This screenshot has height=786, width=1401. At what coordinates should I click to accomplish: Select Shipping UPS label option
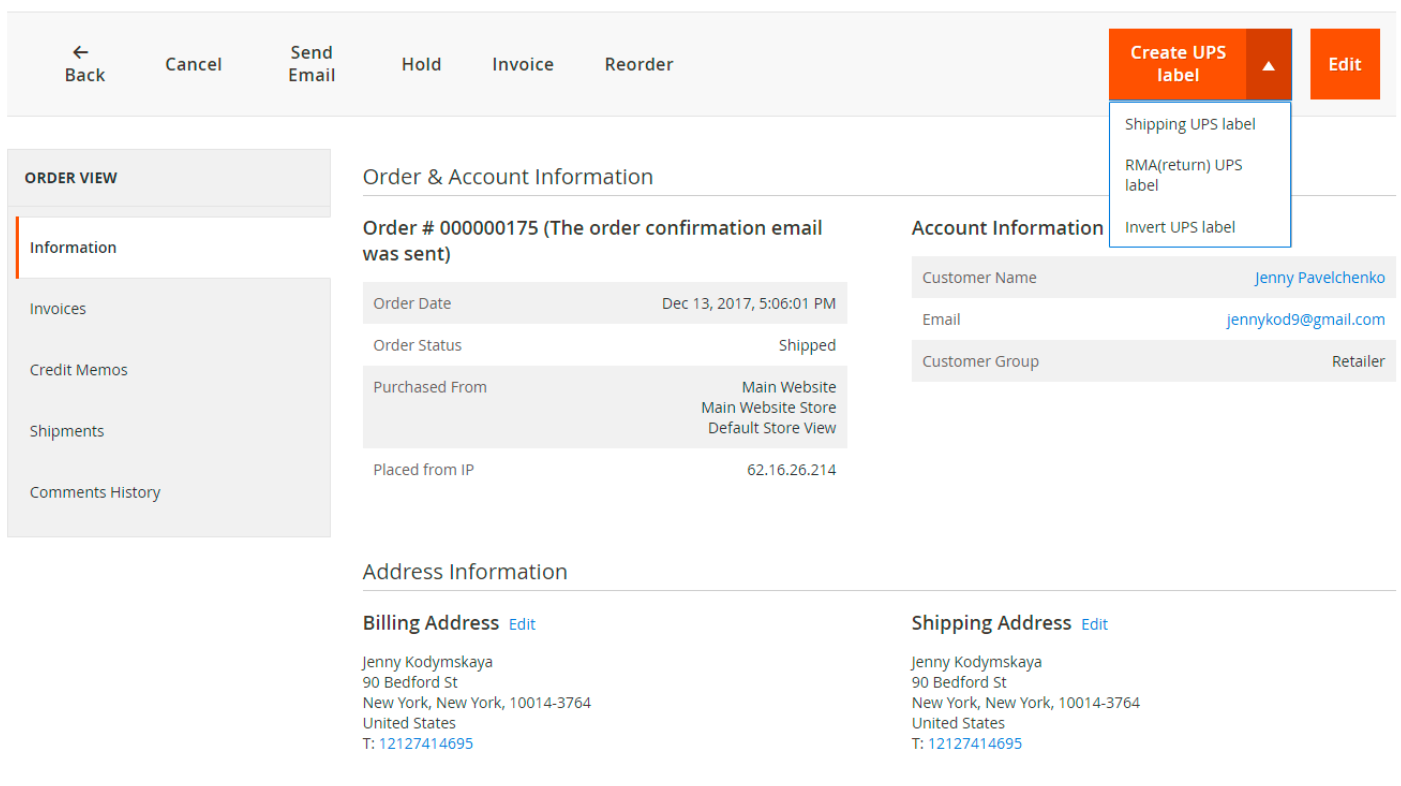coord(1189,124)
